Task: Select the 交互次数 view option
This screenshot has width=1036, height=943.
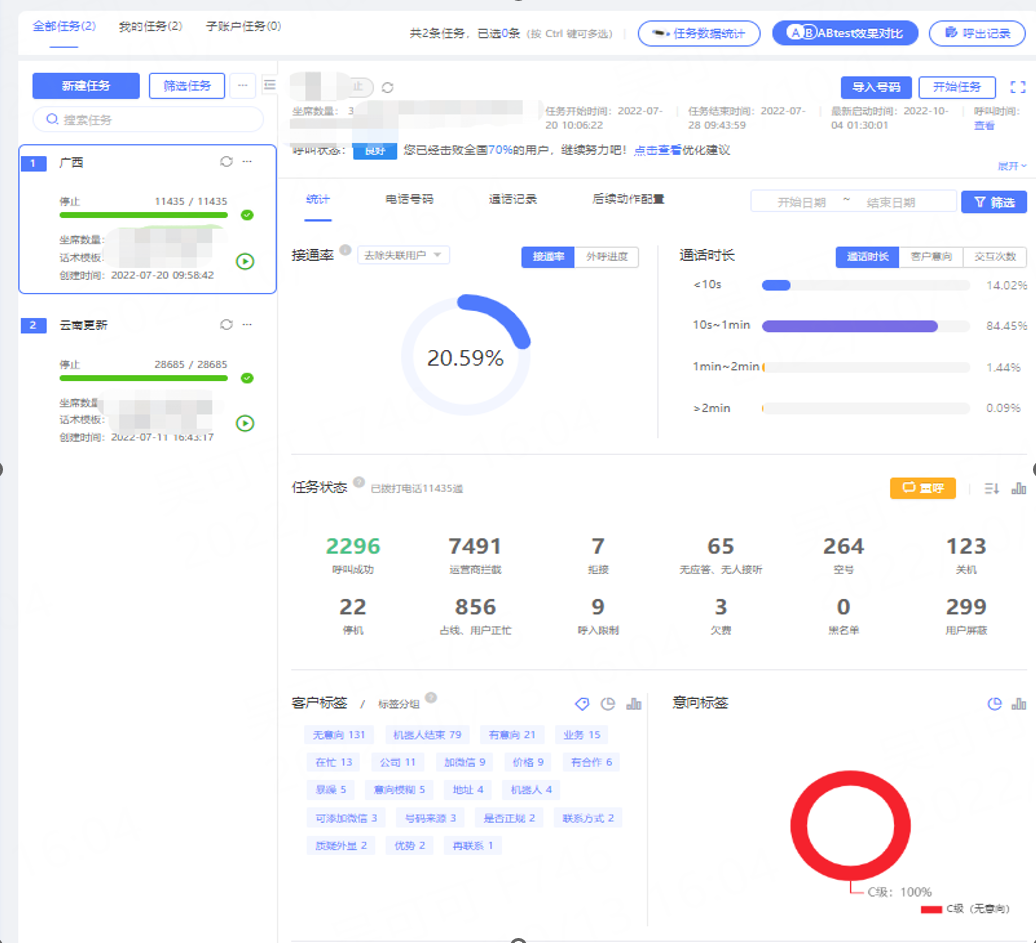Action: tap(994, 257)
